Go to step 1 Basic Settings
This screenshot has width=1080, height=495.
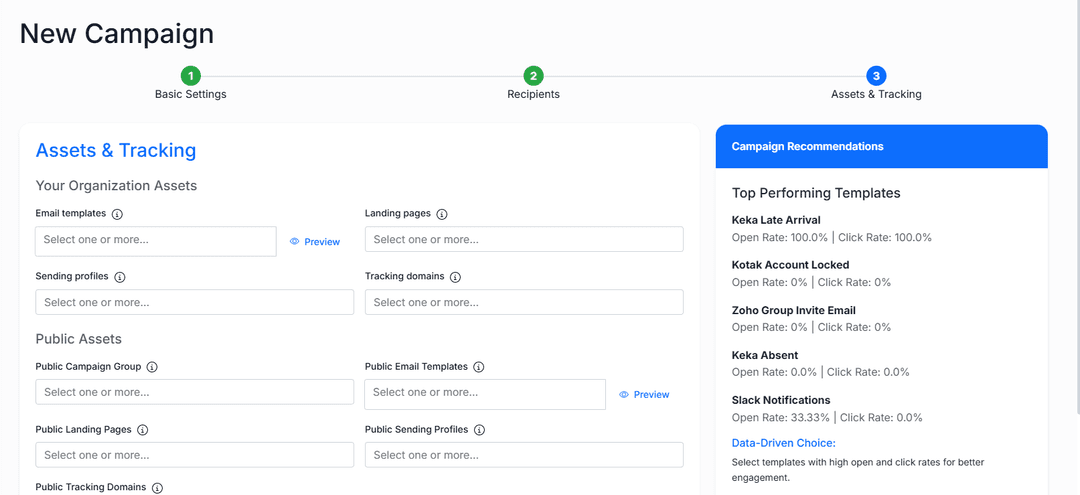point(190,76)
